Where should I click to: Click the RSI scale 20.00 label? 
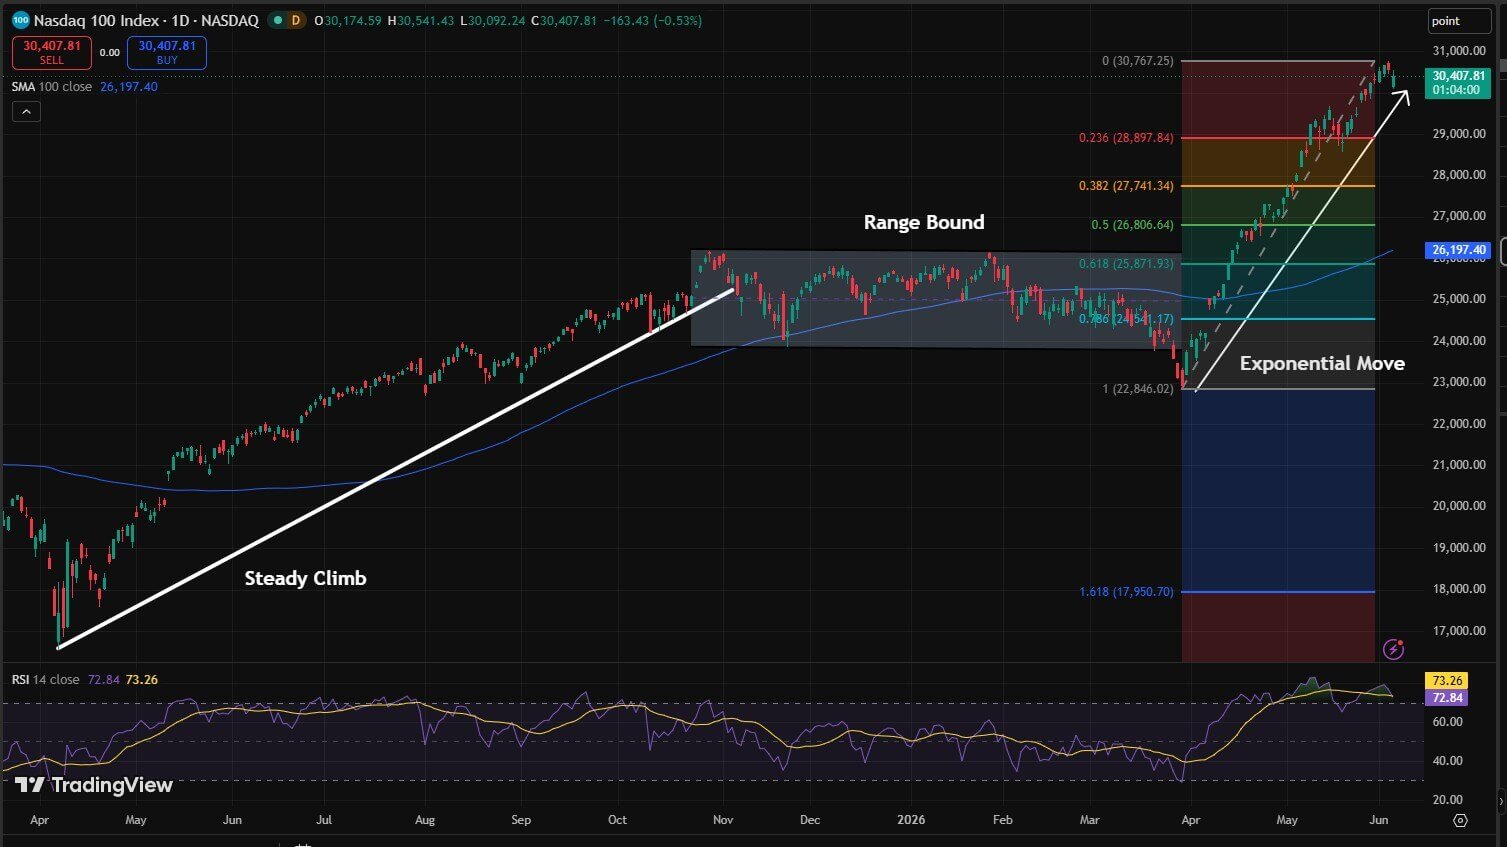[x=1447, y=799]
